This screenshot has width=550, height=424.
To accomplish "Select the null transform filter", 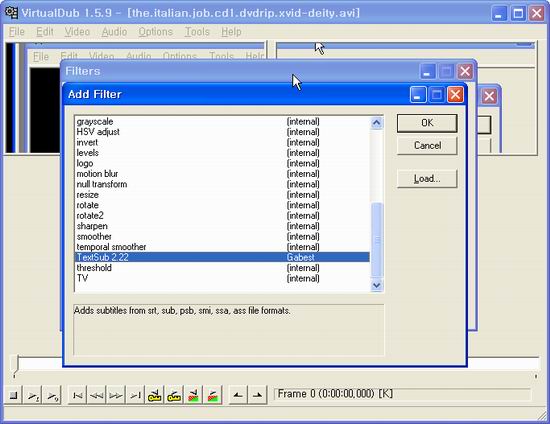I will click(x=222, y=184).
